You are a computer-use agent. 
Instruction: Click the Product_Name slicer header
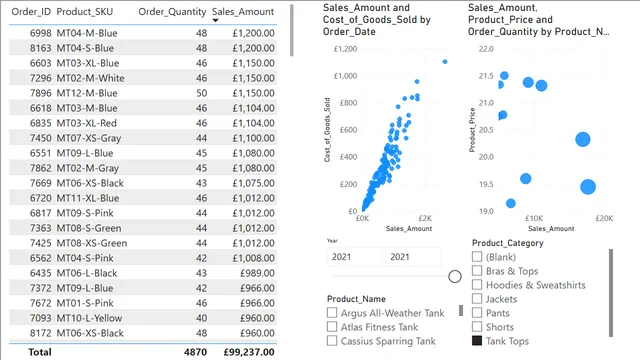[x=356, y=299]
